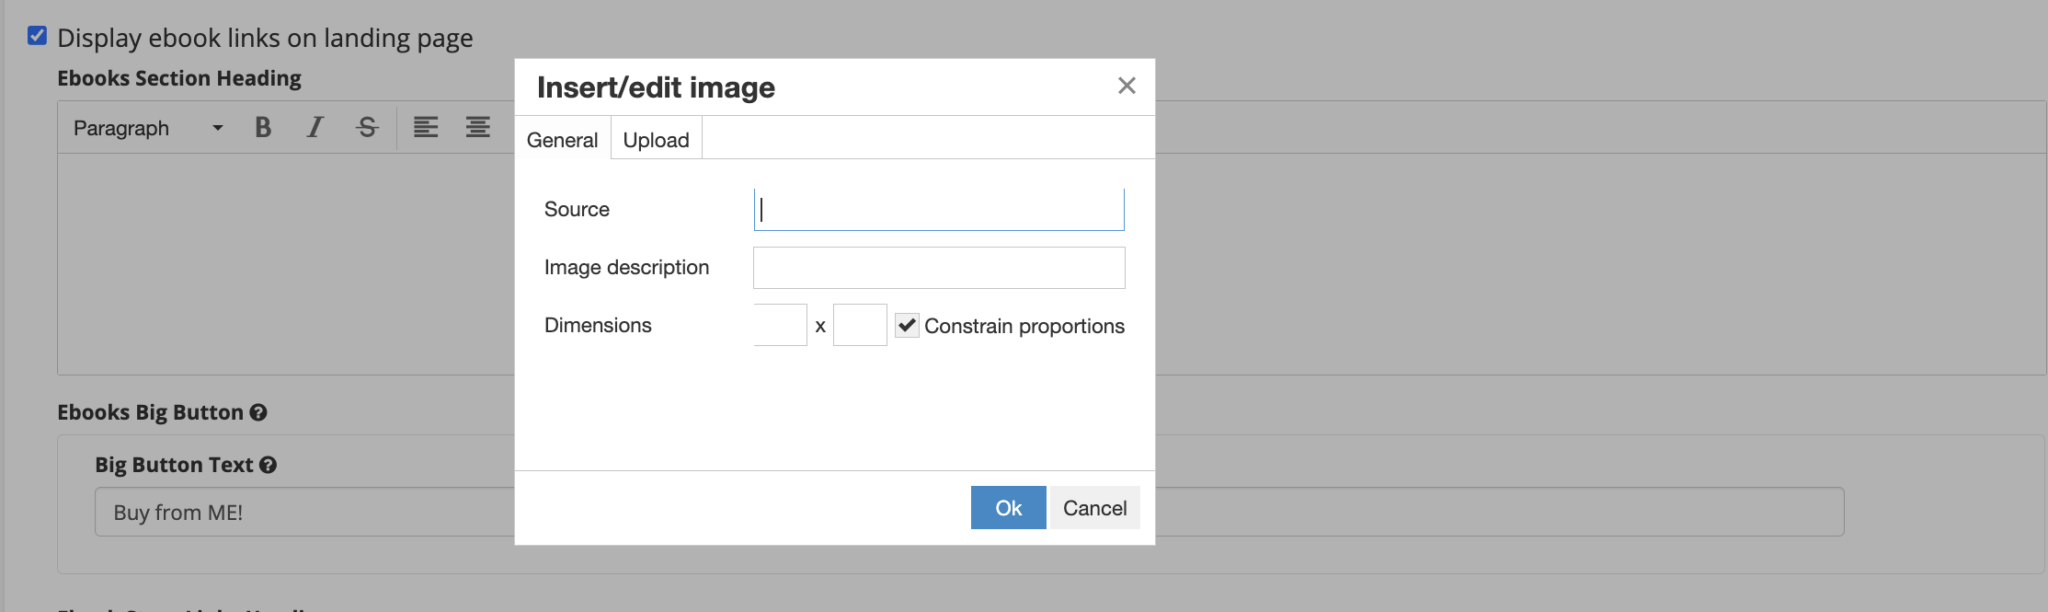Click the Big Button Text help icon

pyautogui.click(x=267, y=464)
